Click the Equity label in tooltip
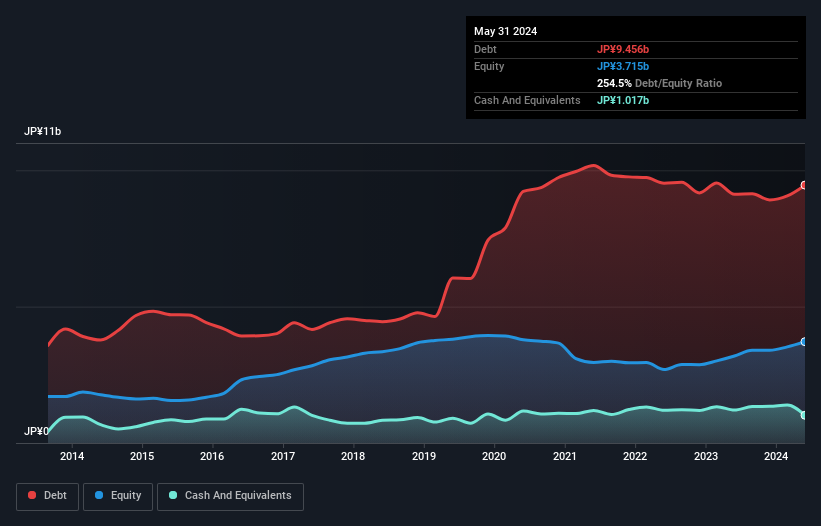This screenshot has height=526, width=821. pos(489,66)
